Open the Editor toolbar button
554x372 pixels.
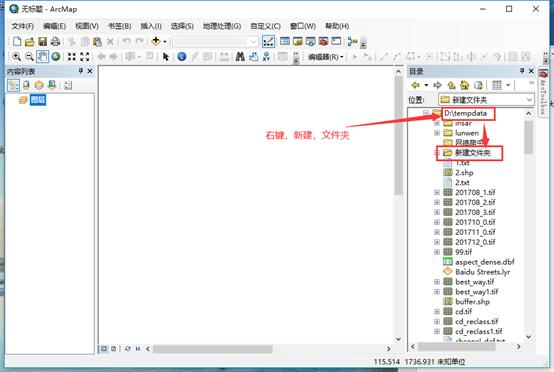(x=268, y=41)
